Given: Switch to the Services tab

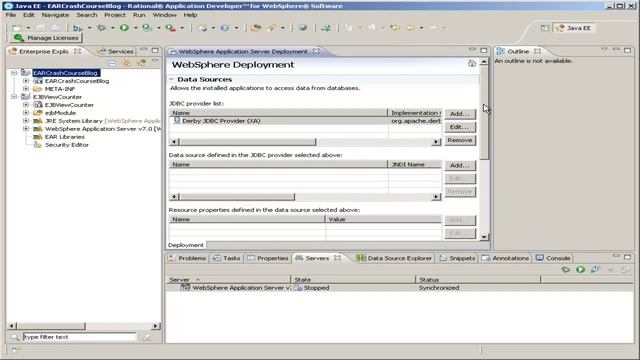Looking at the screenshot, I should click(116, 51).
